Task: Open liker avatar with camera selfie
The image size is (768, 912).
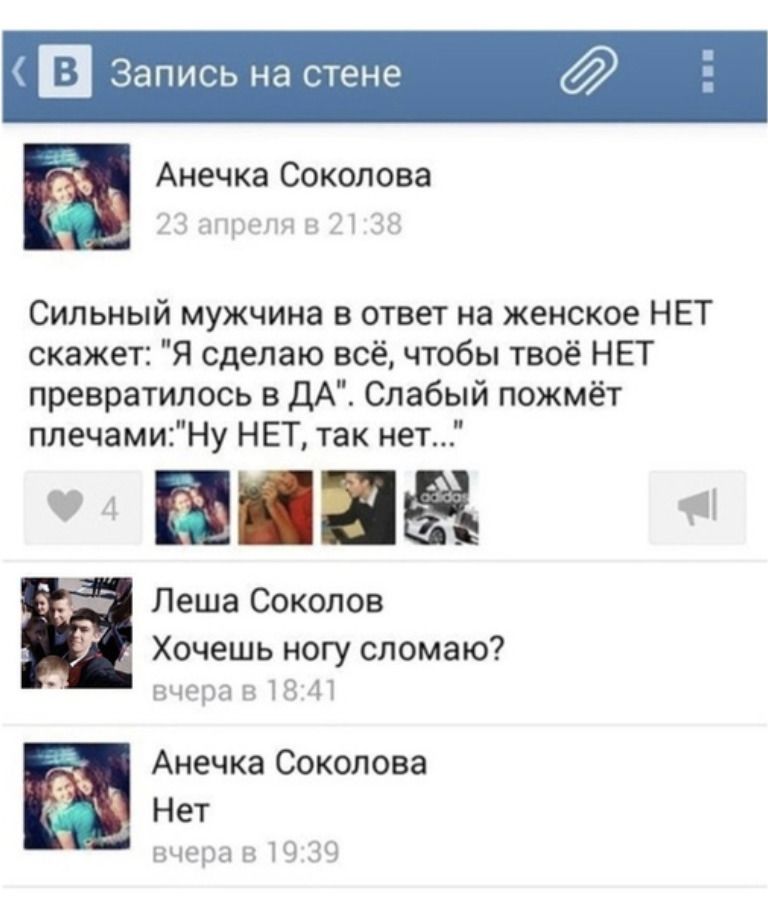Action: (x=275, y=508)
